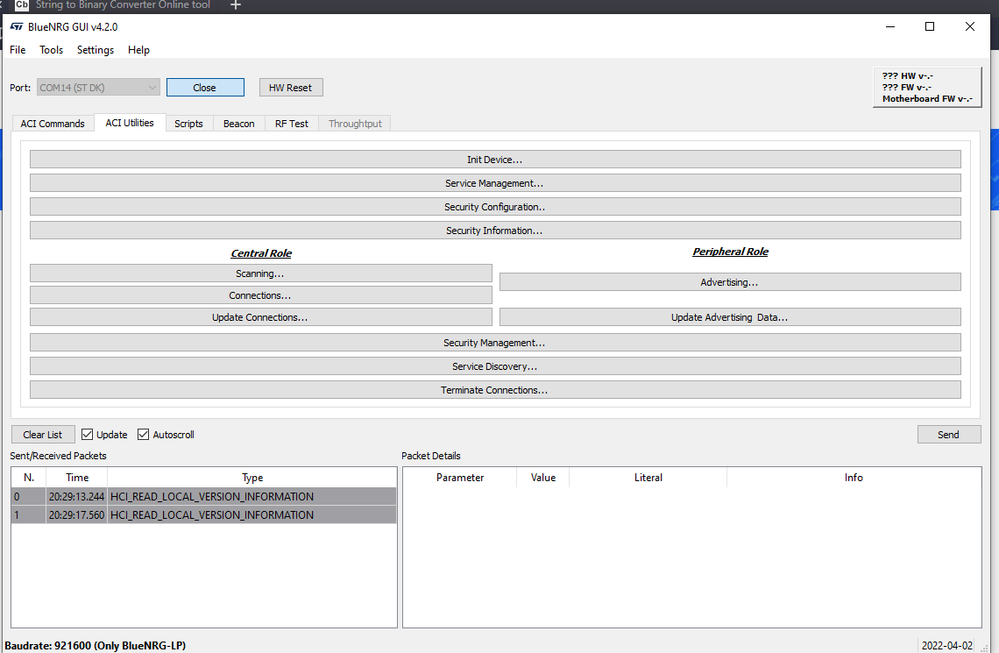Open the Settings menu

(x=96, y=50)
